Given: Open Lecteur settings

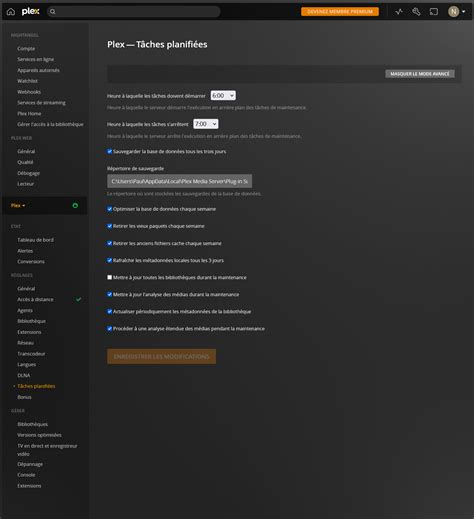Looking at the screenshot, I should pos(26,184).
